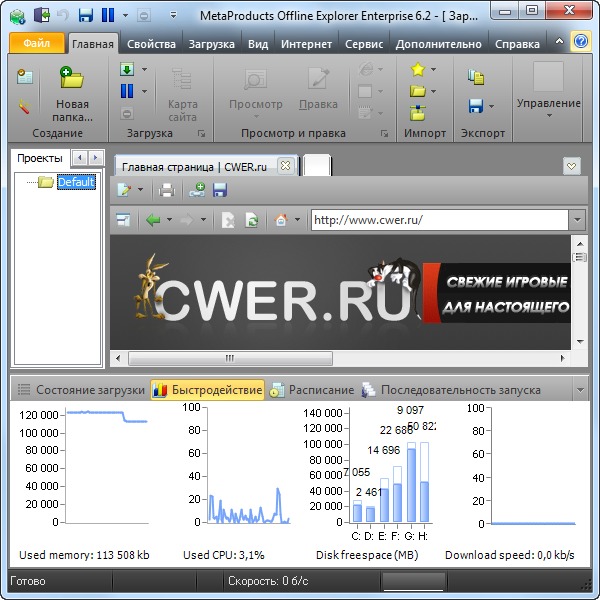Click the refresh page icon
The height and width of the screenshot is (600, 600).
point(252,220)
